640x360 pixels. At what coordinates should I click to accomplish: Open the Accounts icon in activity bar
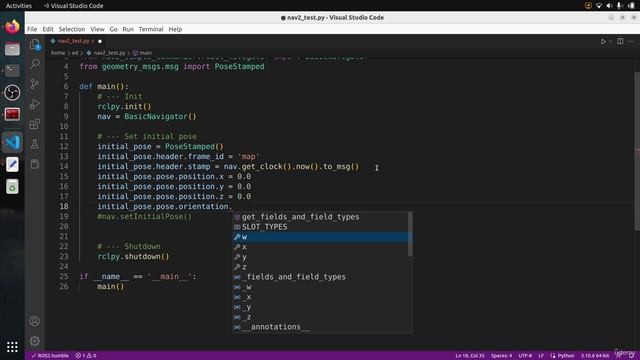point(35,321)
